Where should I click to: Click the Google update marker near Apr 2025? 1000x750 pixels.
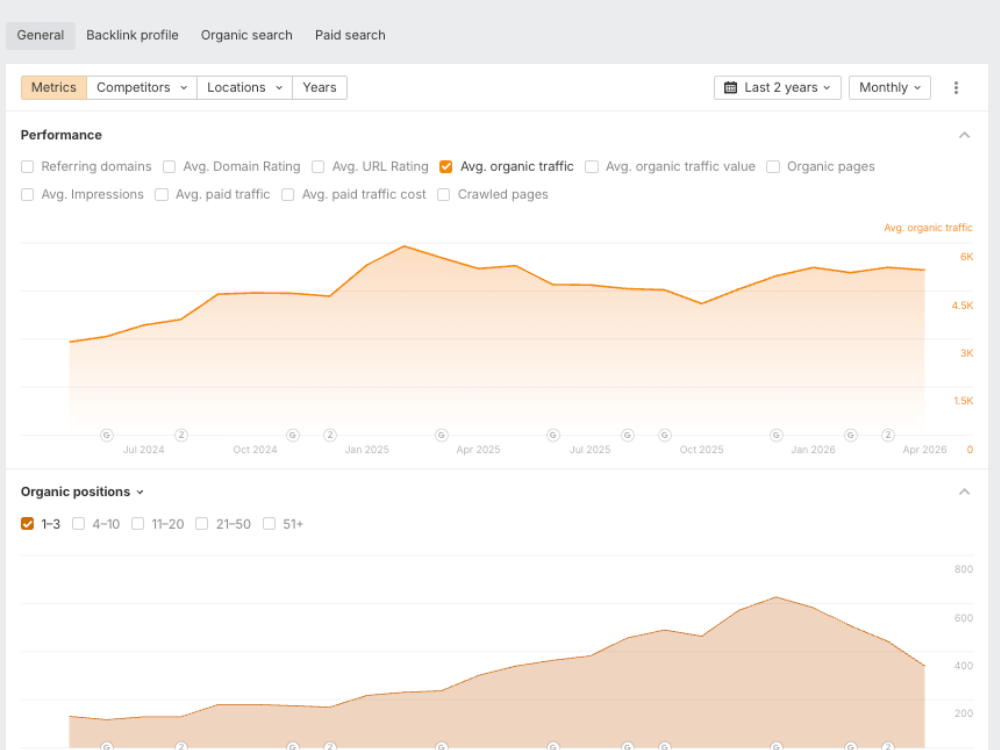click(x=440, y=435)
